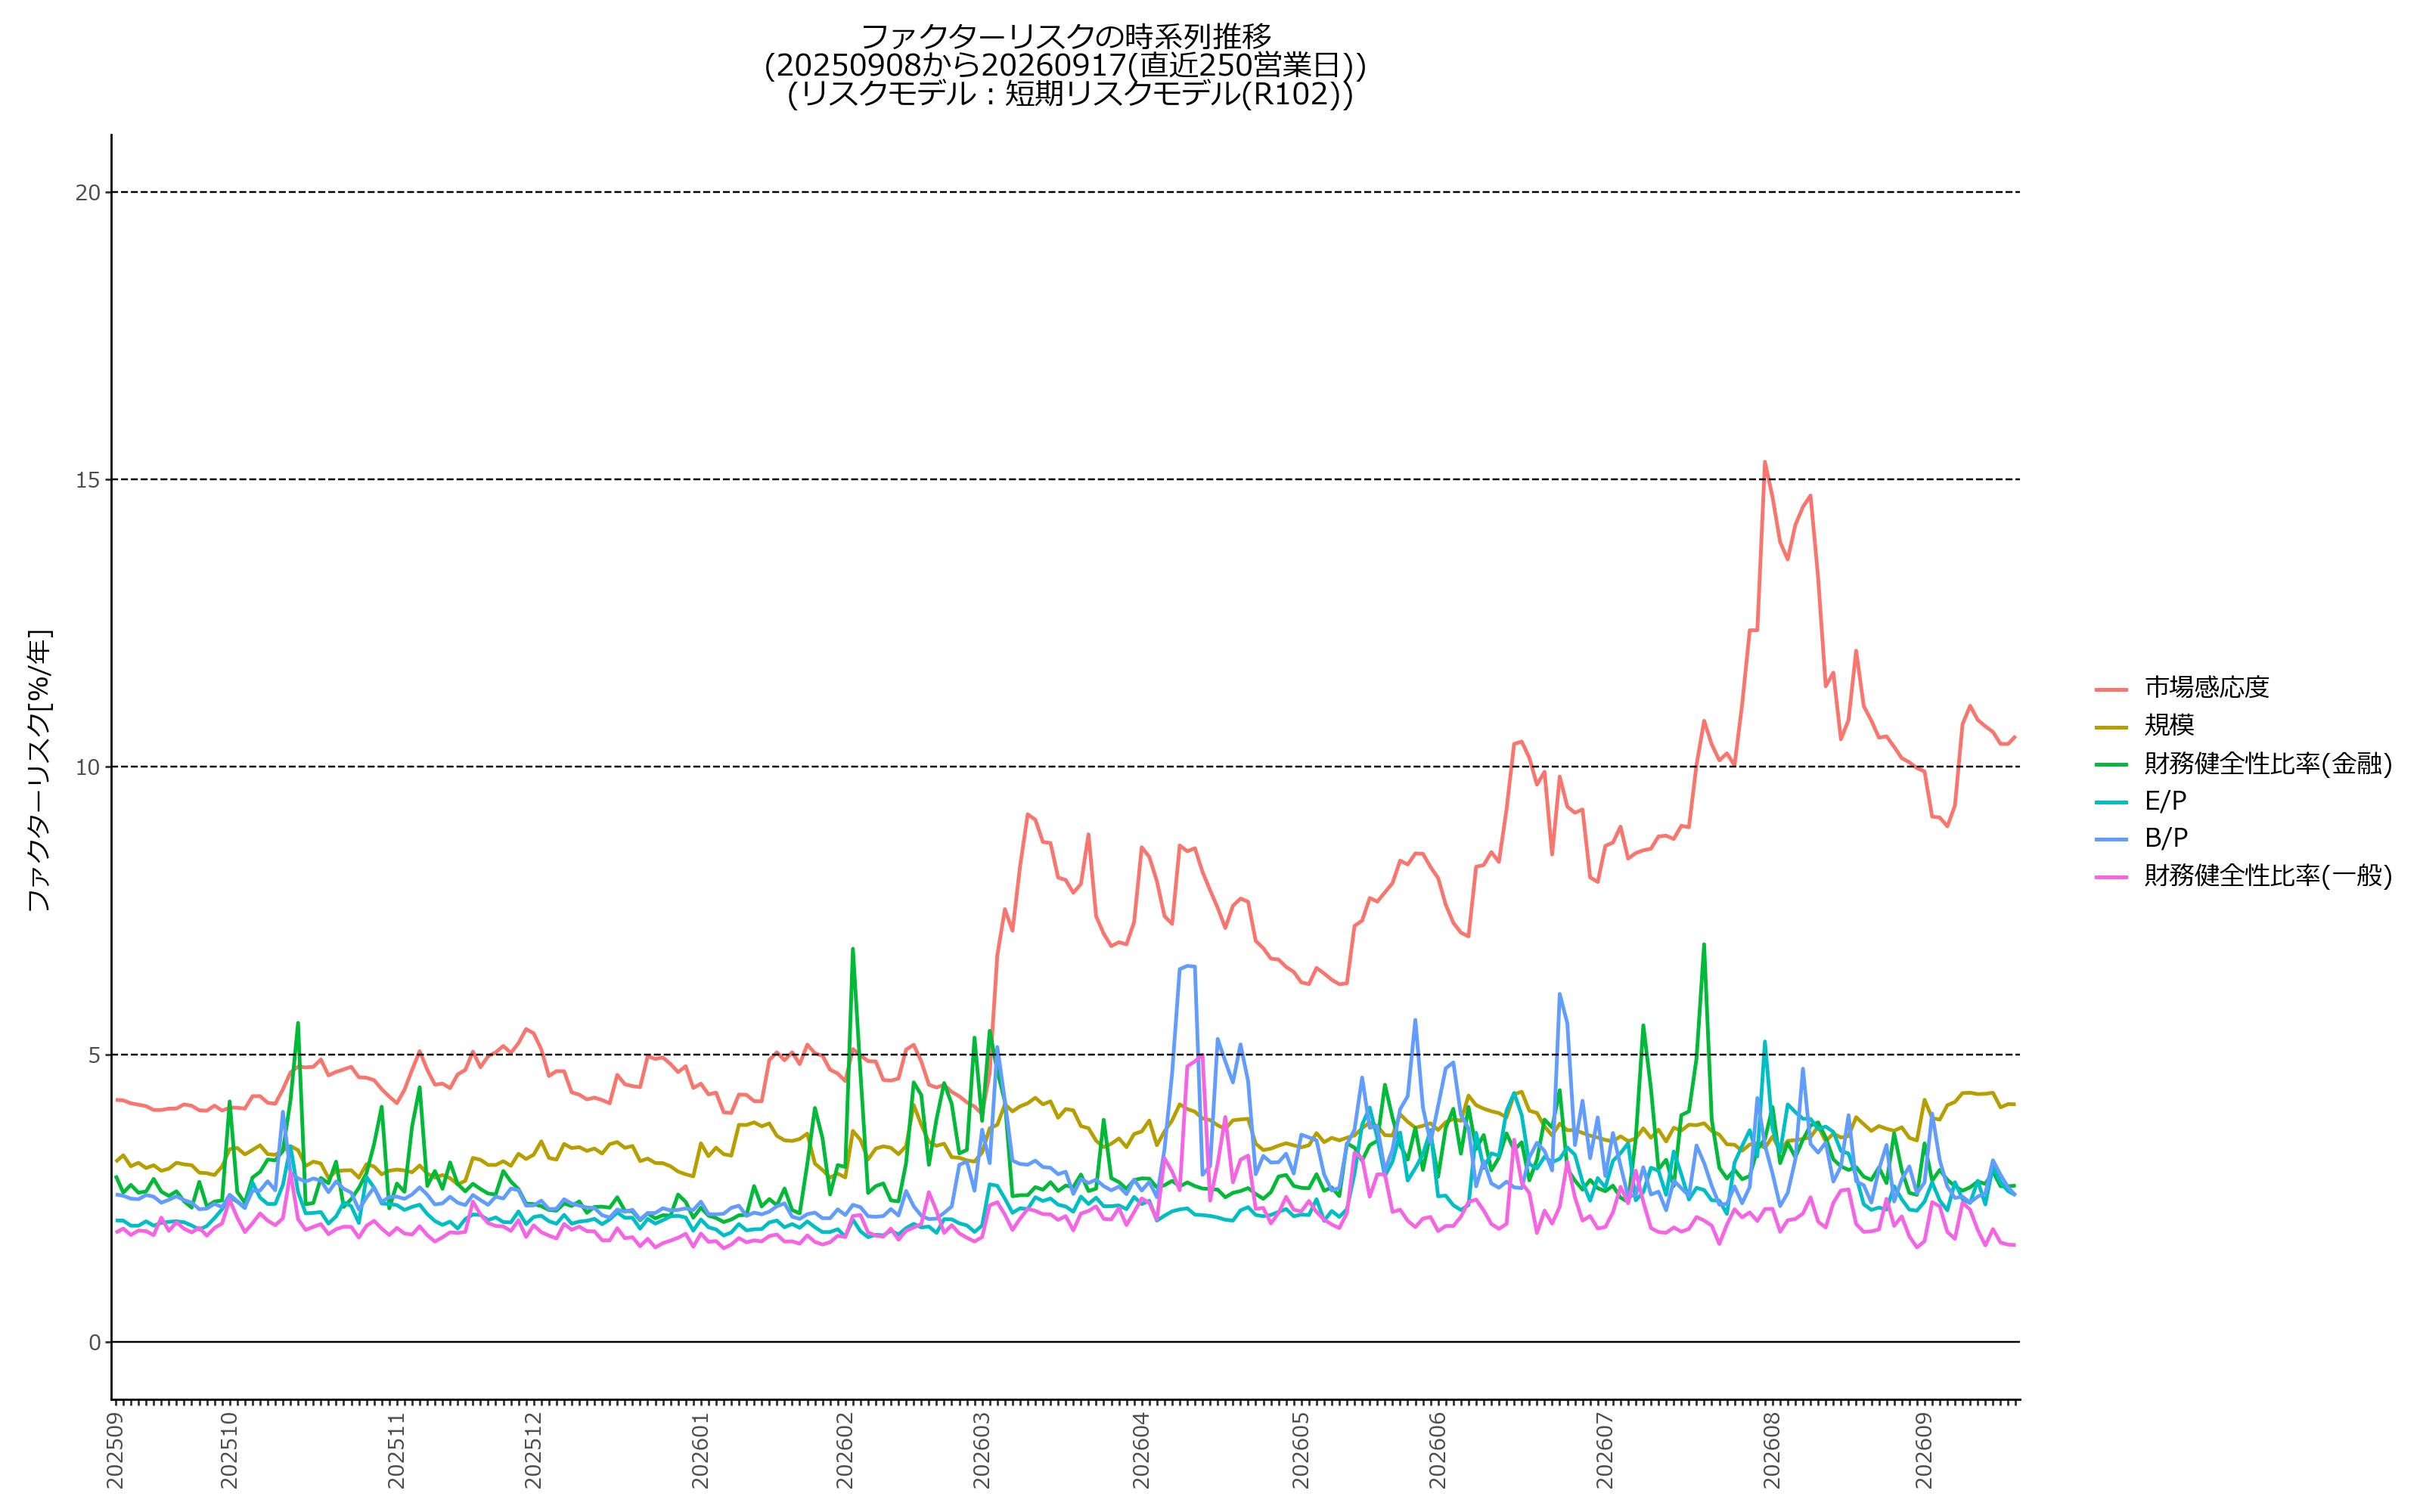Screen dimensions: 2420x1512
Task: Click the 規模 legend color line
Action: click(x=2111, y=727)
